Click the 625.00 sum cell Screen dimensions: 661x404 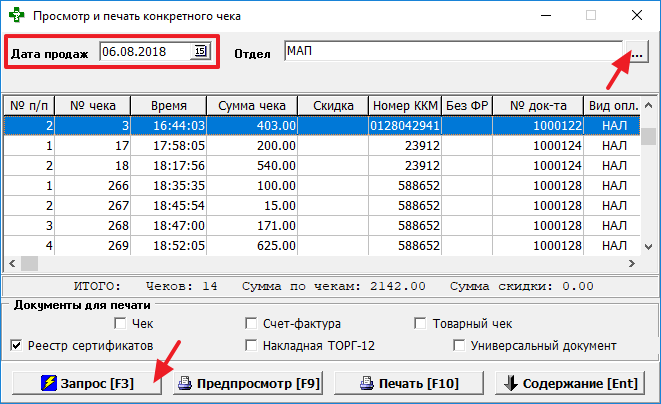252,245
